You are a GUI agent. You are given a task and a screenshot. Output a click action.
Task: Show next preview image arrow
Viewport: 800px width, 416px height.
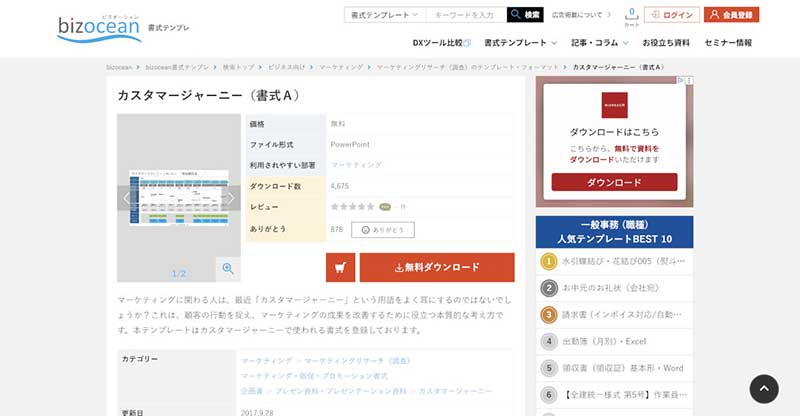click(231, 198)
